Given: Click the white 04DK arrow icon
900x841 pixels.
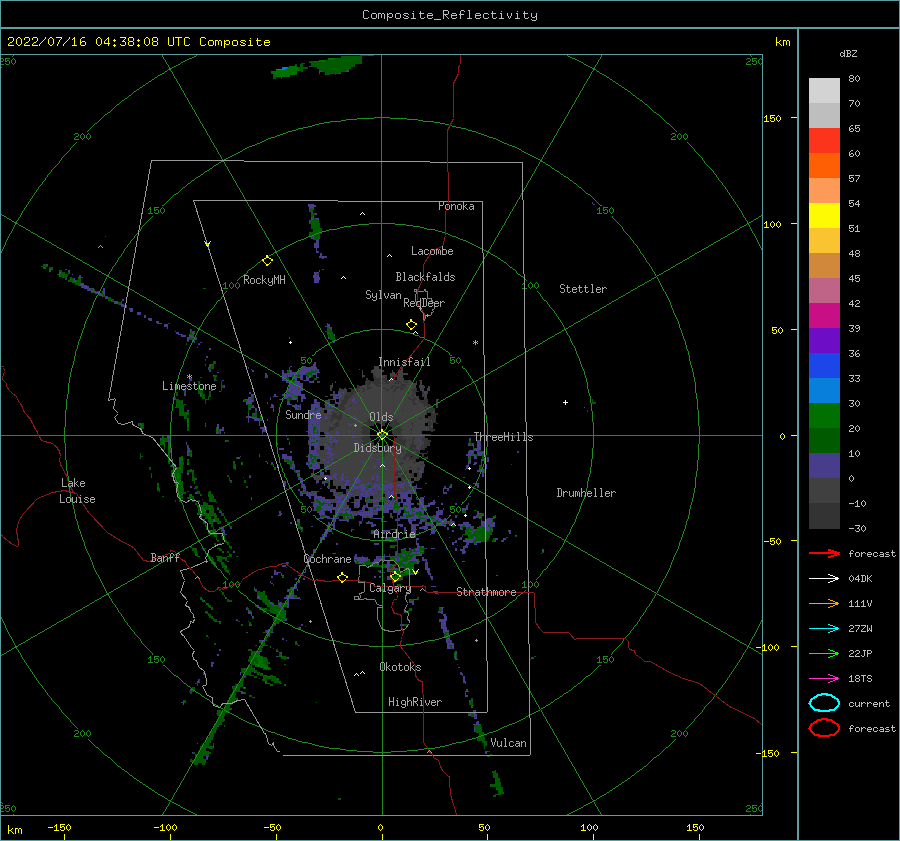Looking at the screenshot, I should pyautogui.click(x=824, y=578).
